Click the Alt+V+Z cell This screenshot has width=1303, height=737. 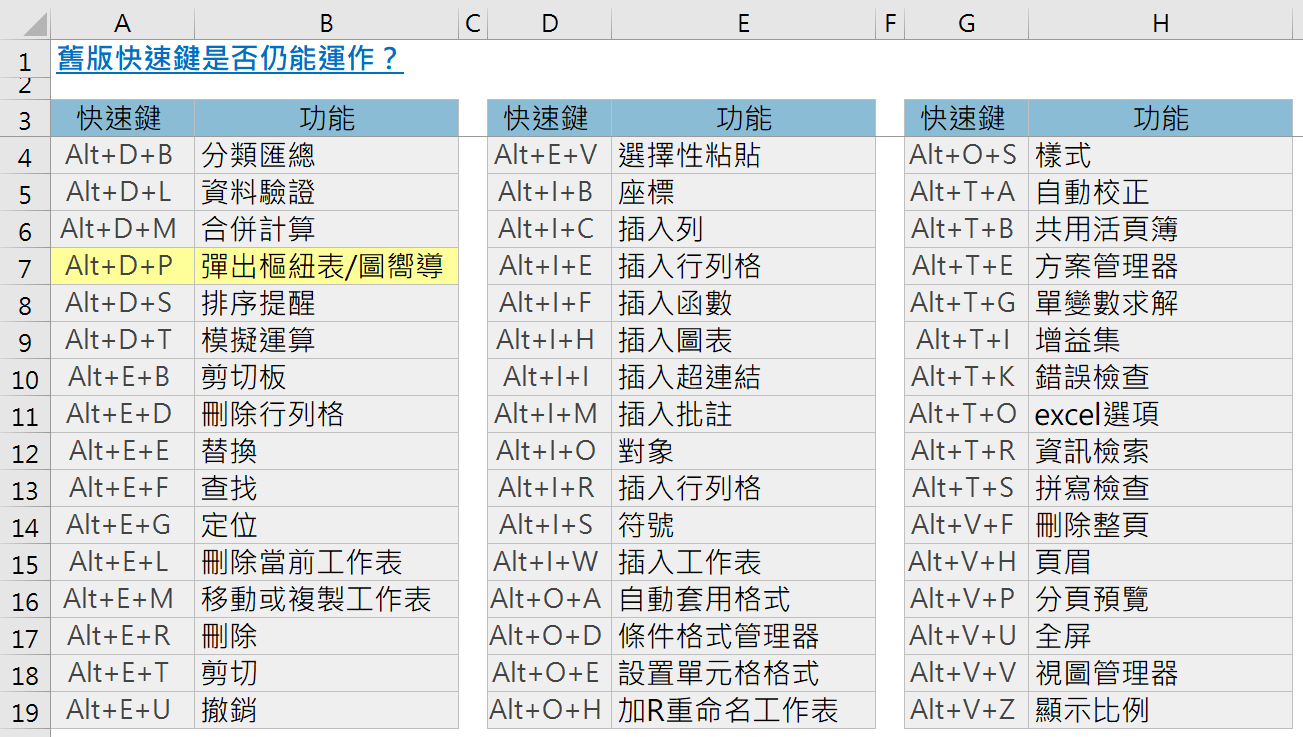(x=966, y=710)
